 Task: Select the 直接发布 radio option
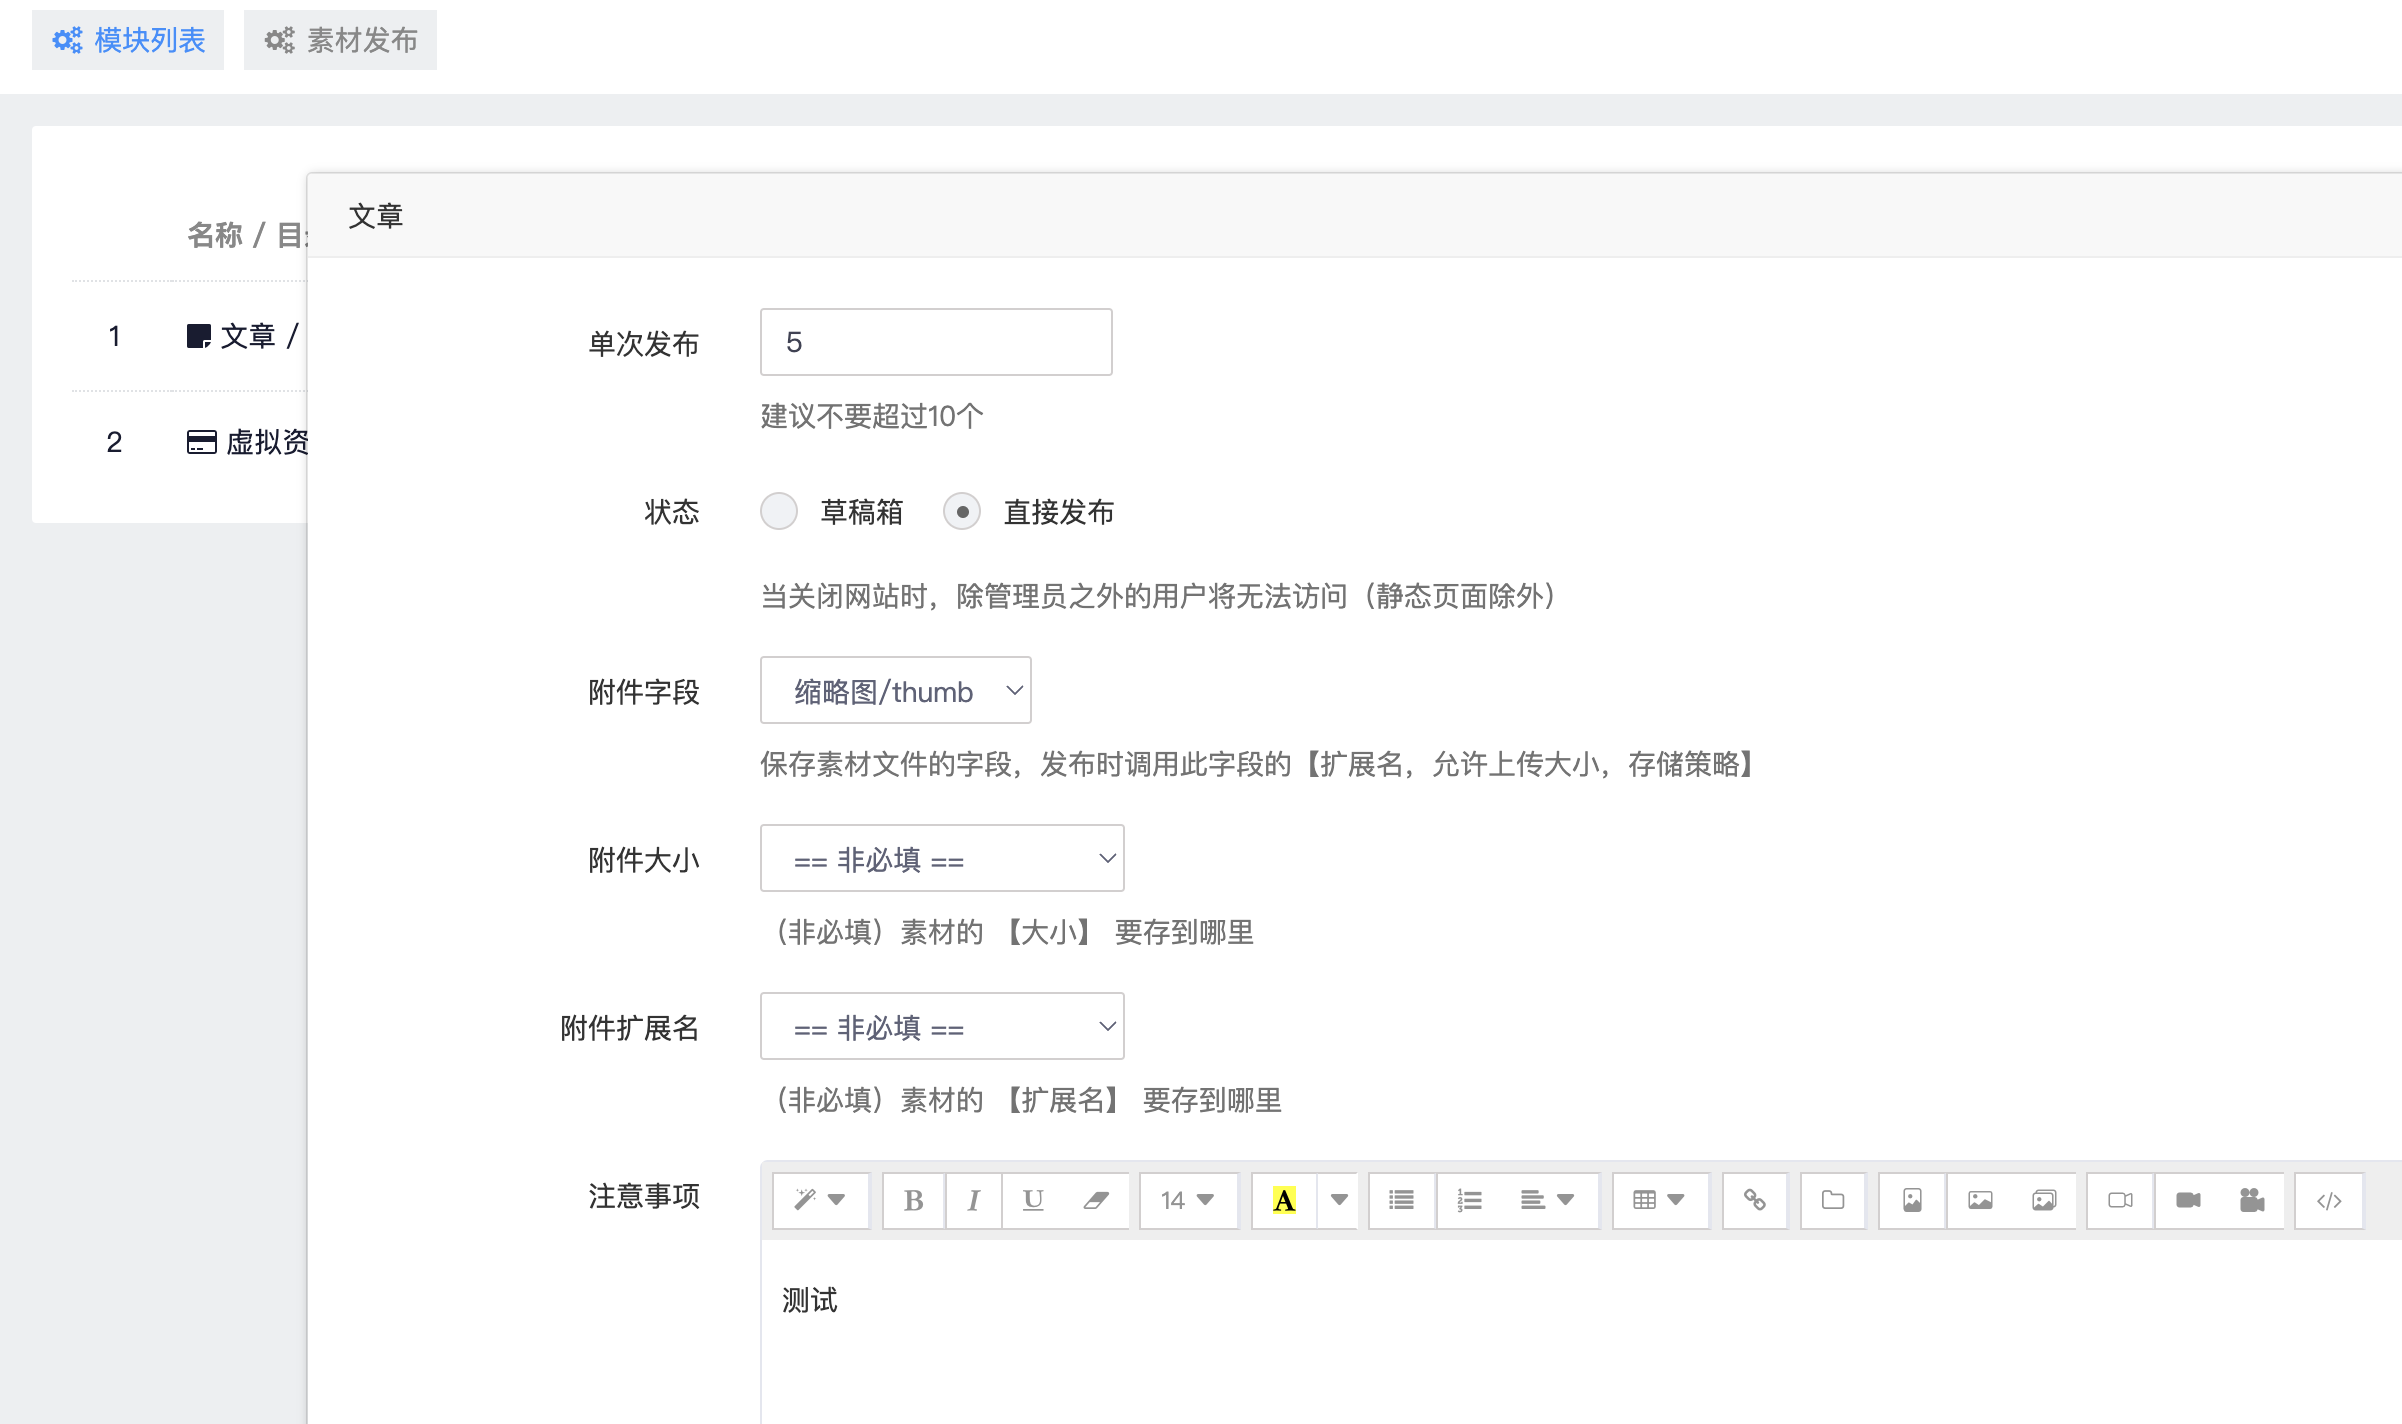coord(962,511)
